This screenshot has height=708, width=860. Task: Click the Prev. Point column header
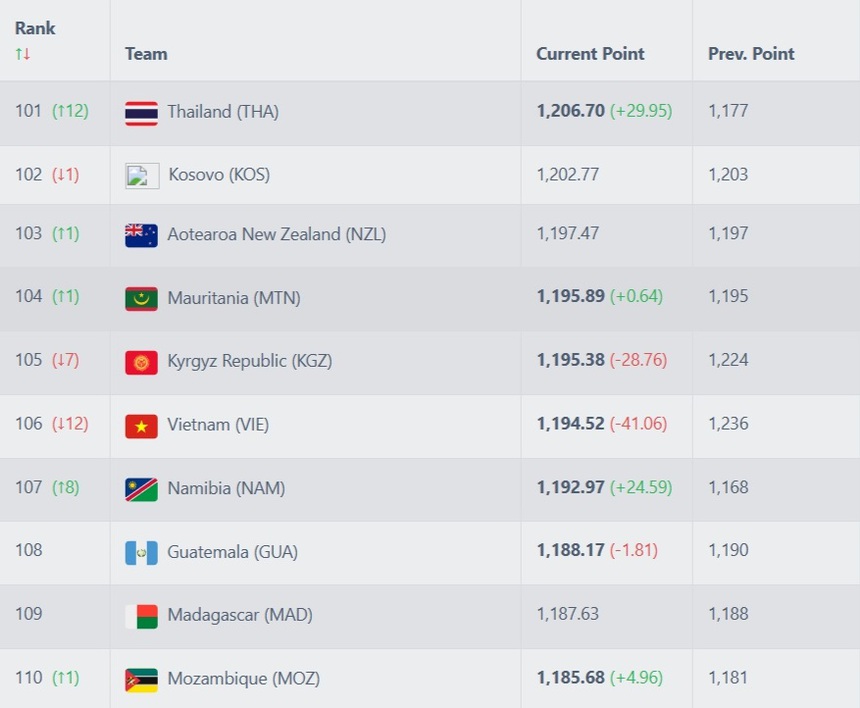pos(751,54)
